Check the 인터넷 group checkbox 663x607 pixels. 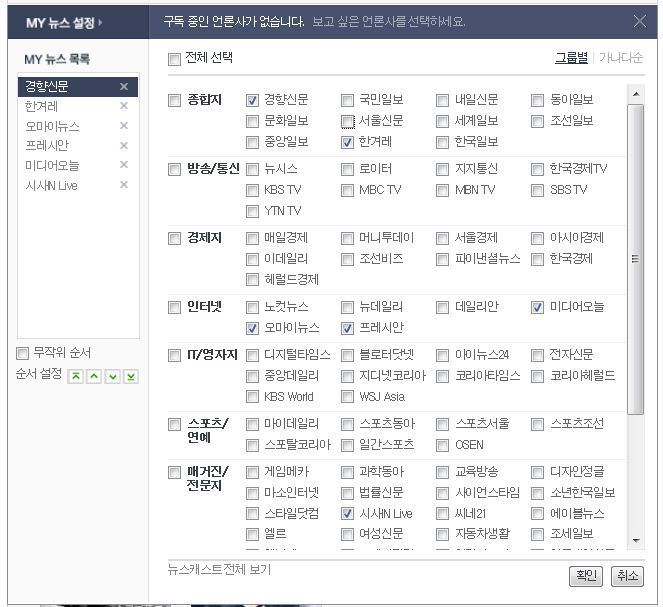(174, 307)
